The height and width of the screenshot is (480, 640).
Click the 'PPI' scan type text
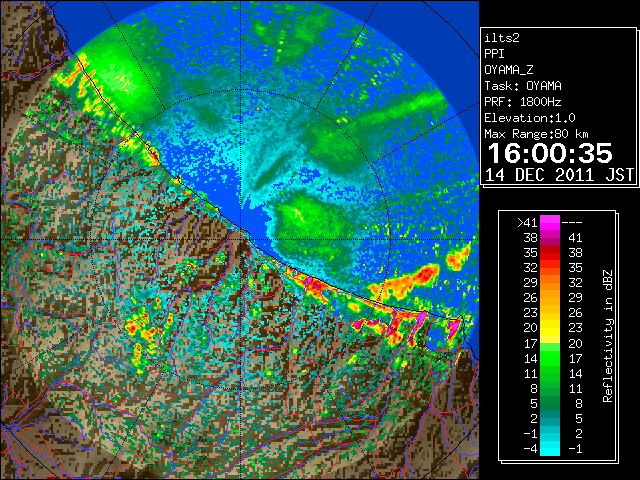(x=494, y=54)
